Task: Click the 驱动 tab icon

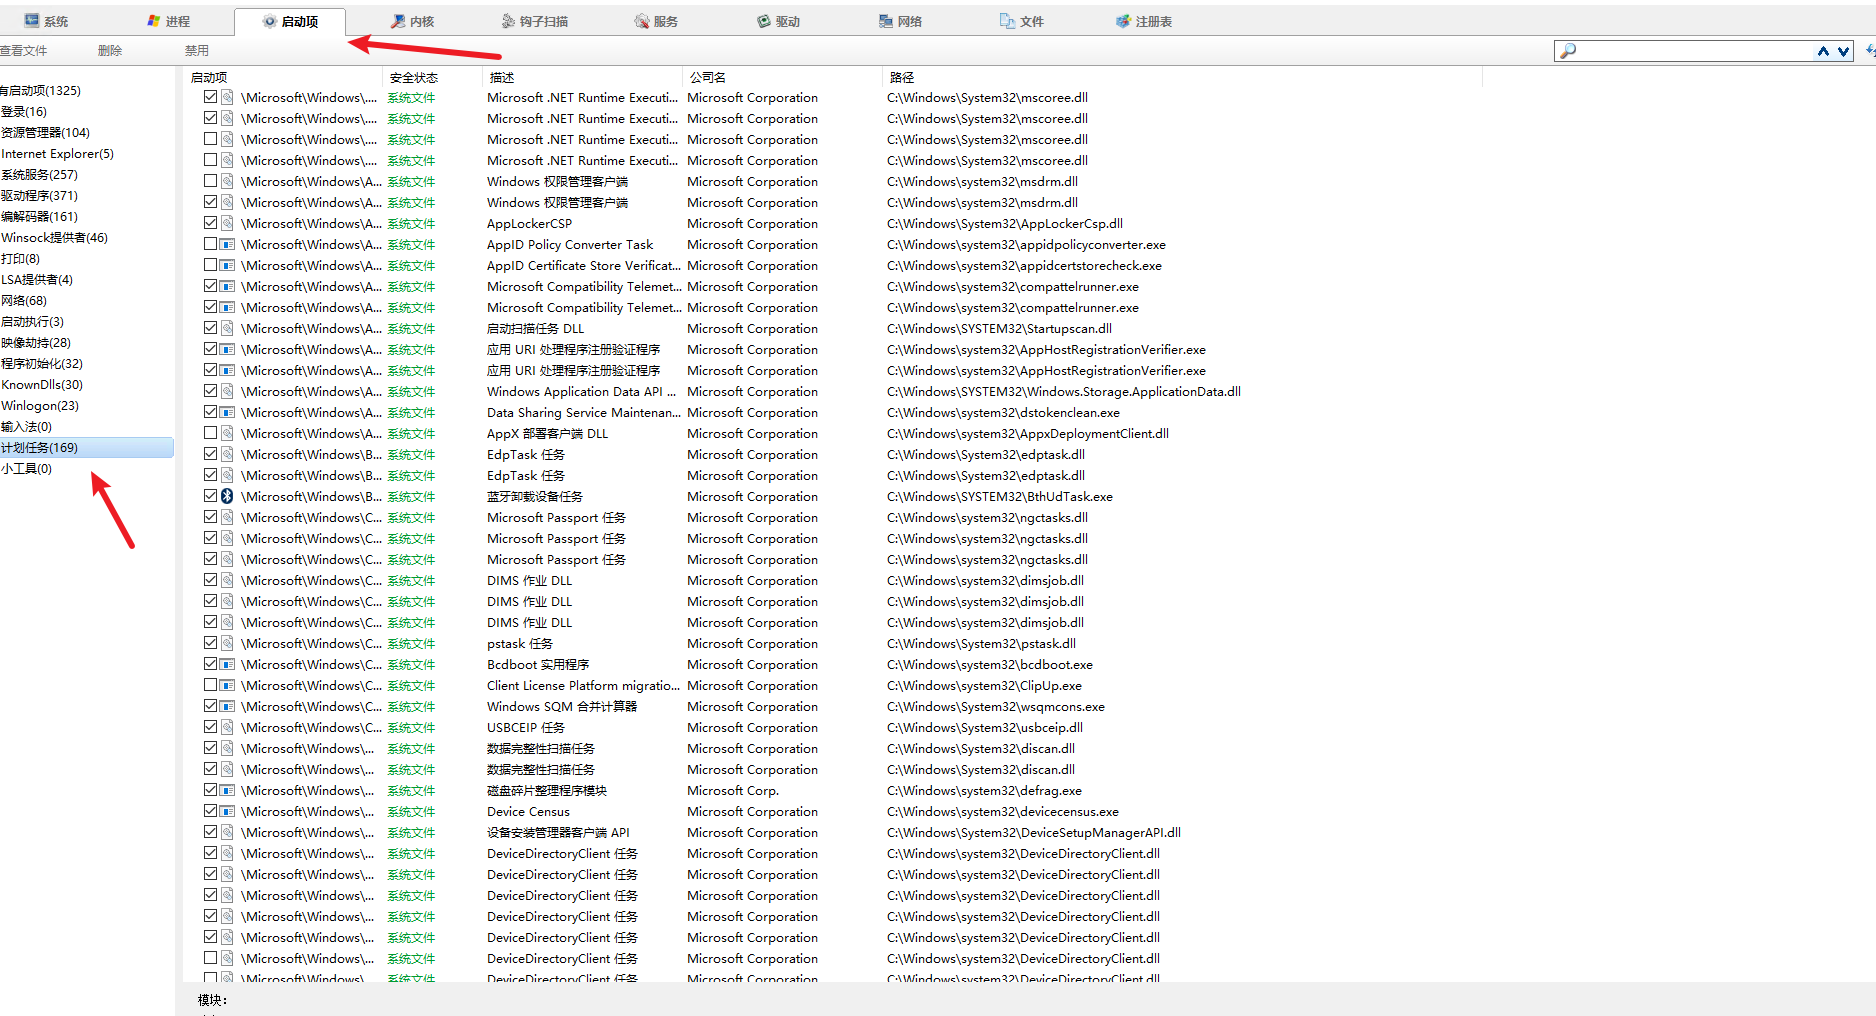Action: (x=764, y=21)
